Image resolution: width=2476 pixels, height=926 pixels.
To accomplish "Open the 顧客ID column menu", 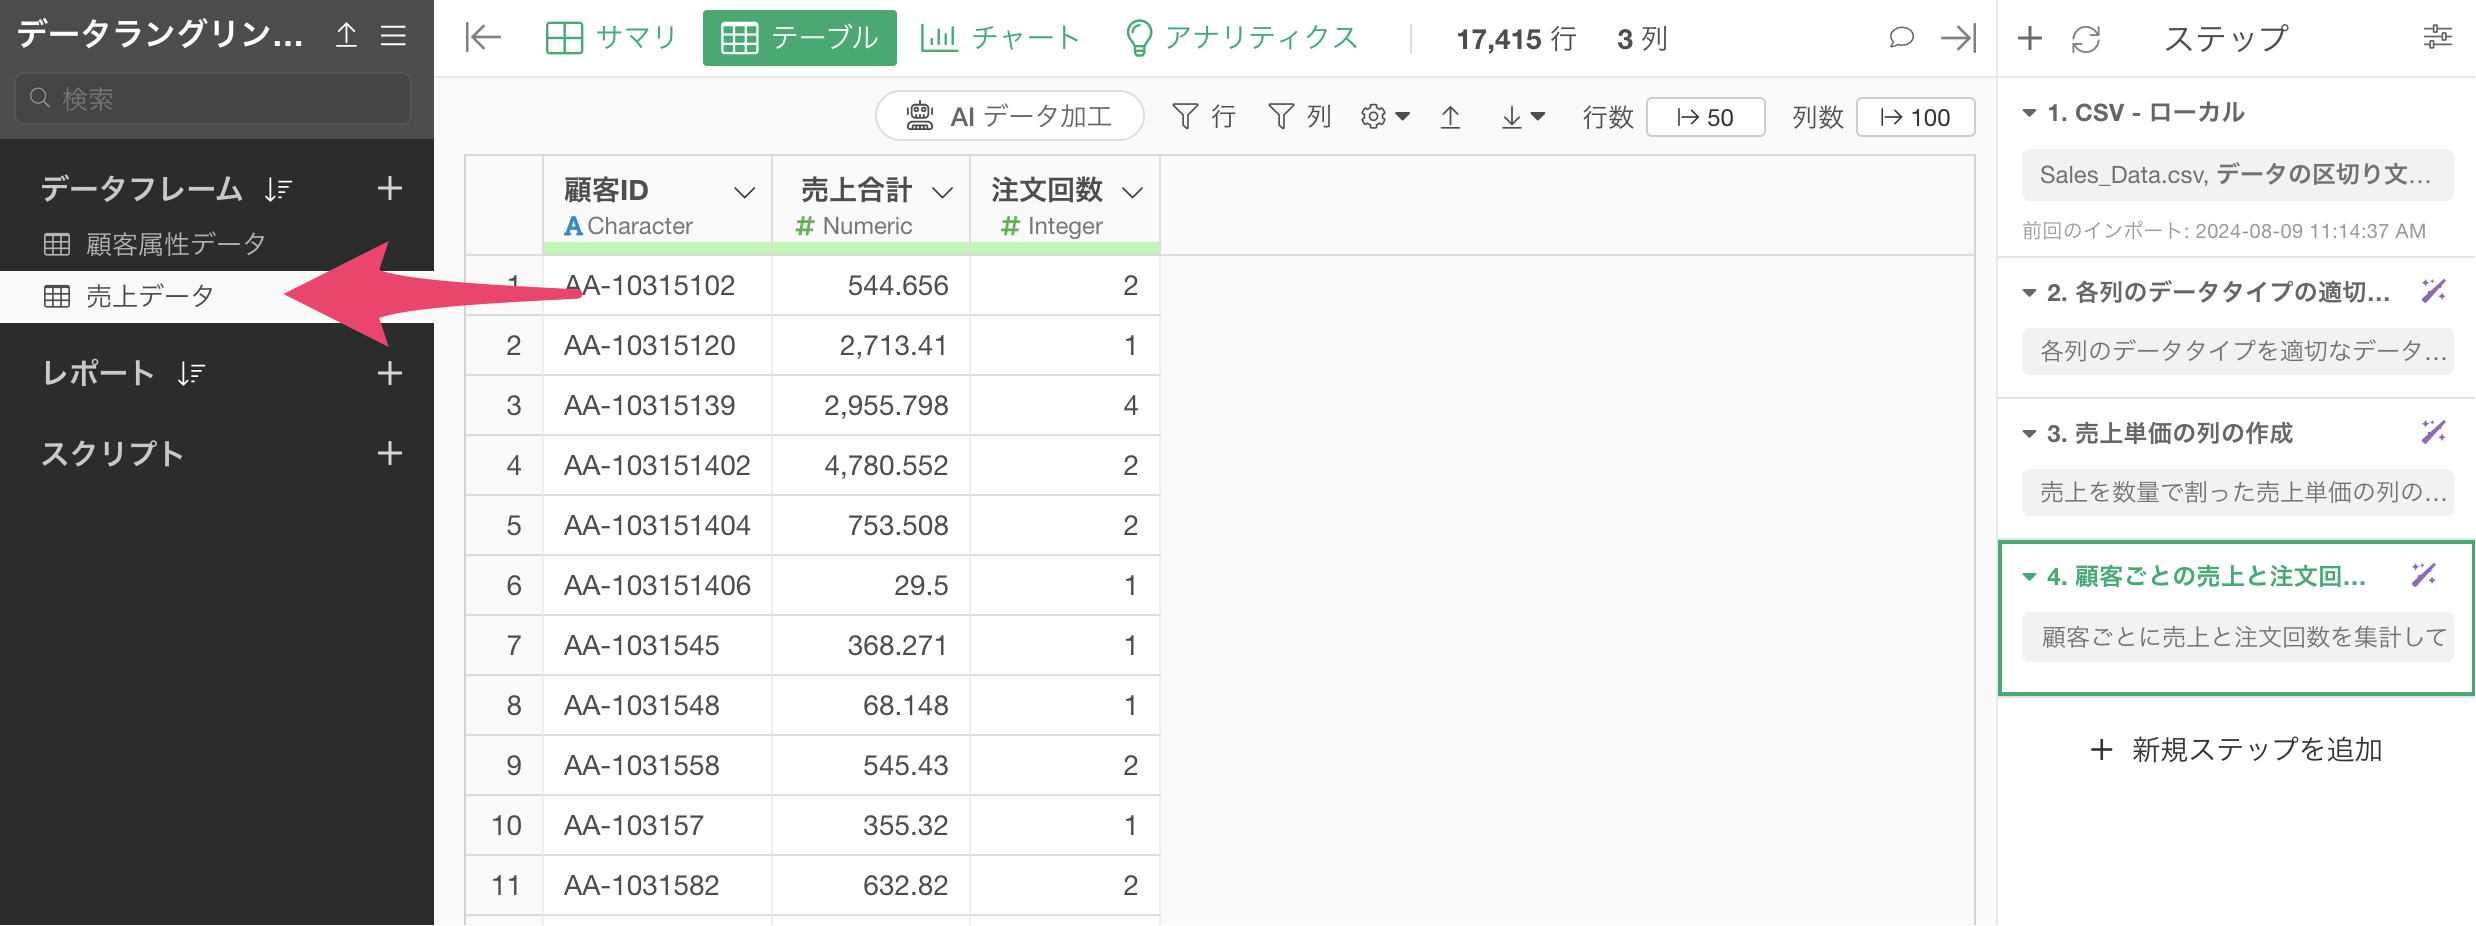I will (744, 192).
